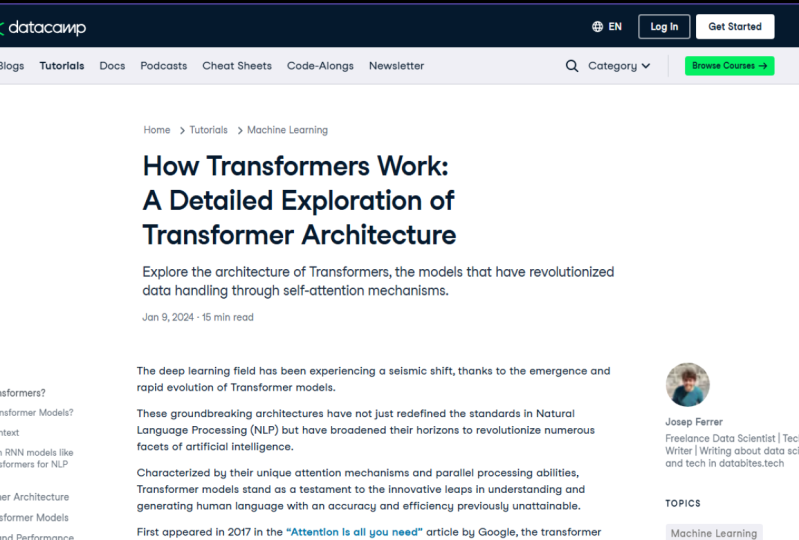Open the search magnifier icon

coord(572,66)
